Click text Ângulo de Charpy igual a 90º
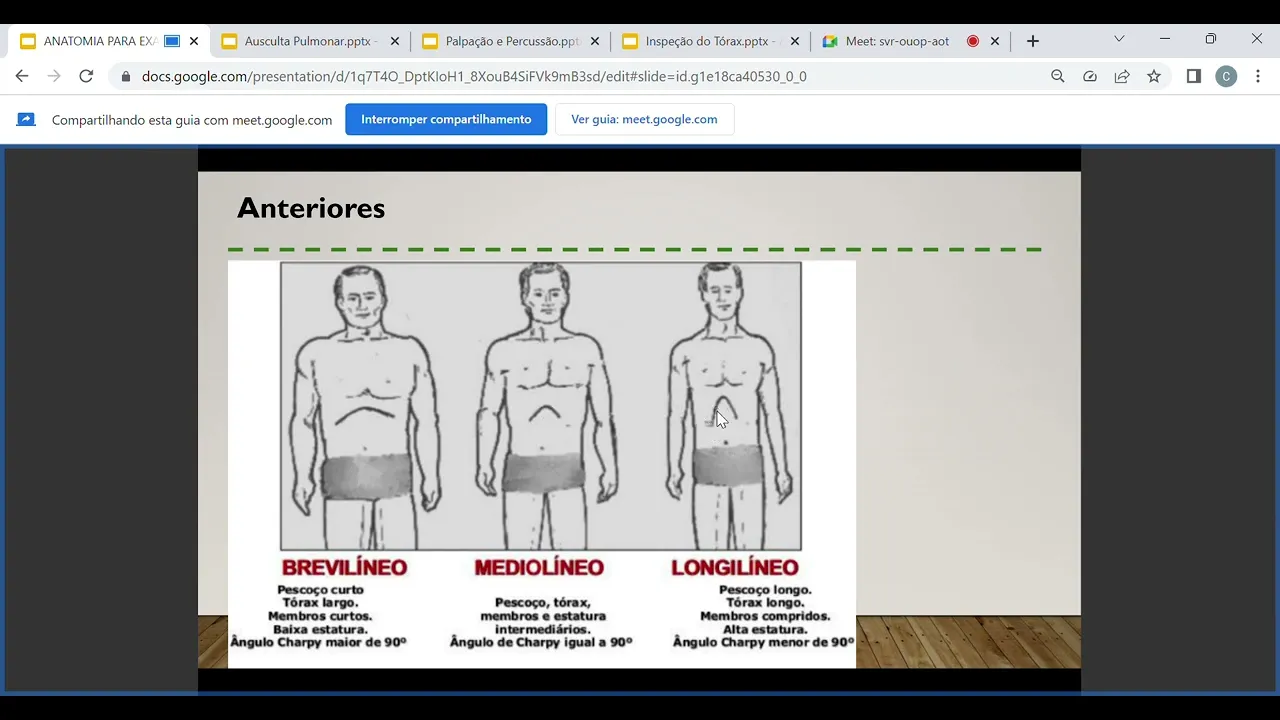Viewport: 1280px width, 720px height. (x=541, y=643)
